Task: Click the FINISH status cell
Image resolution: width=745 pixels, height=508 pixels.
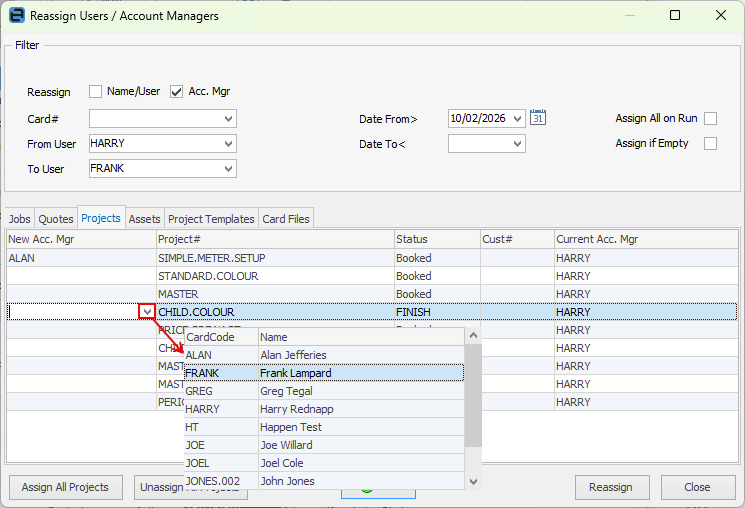Action: pos(437,312)
